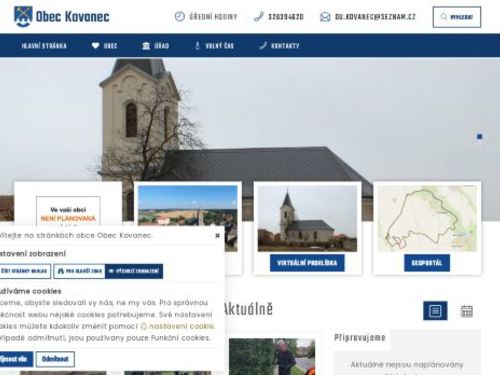500x375 pixels.
Task: Click the magnifier icon in Vyhledat button
Action: click(x=444, y=16)
